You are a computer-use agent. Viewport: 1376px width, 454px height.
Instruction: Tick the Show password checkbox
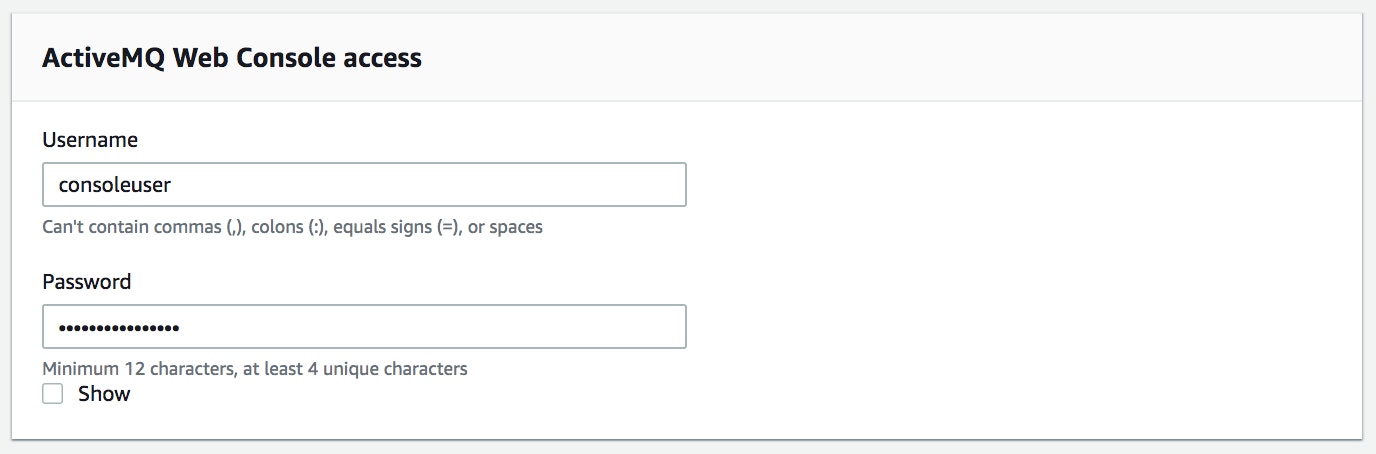(53, 394)
